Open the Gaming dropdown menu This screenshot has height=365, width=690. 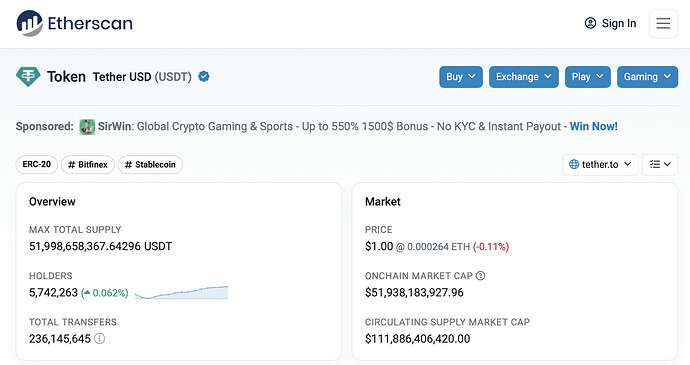(647, 77)
